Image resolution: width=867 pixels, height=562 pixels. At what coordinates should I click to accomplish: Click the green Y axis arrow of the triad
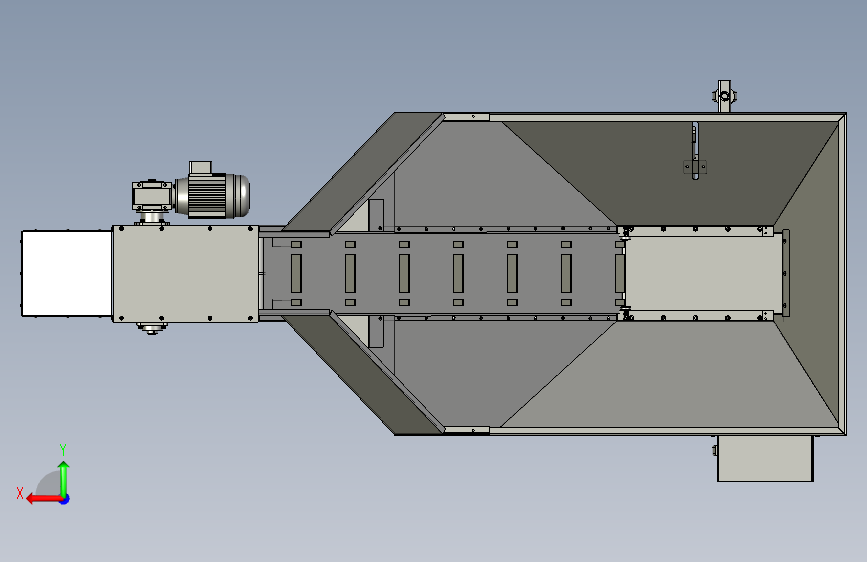tap(64, 478)
